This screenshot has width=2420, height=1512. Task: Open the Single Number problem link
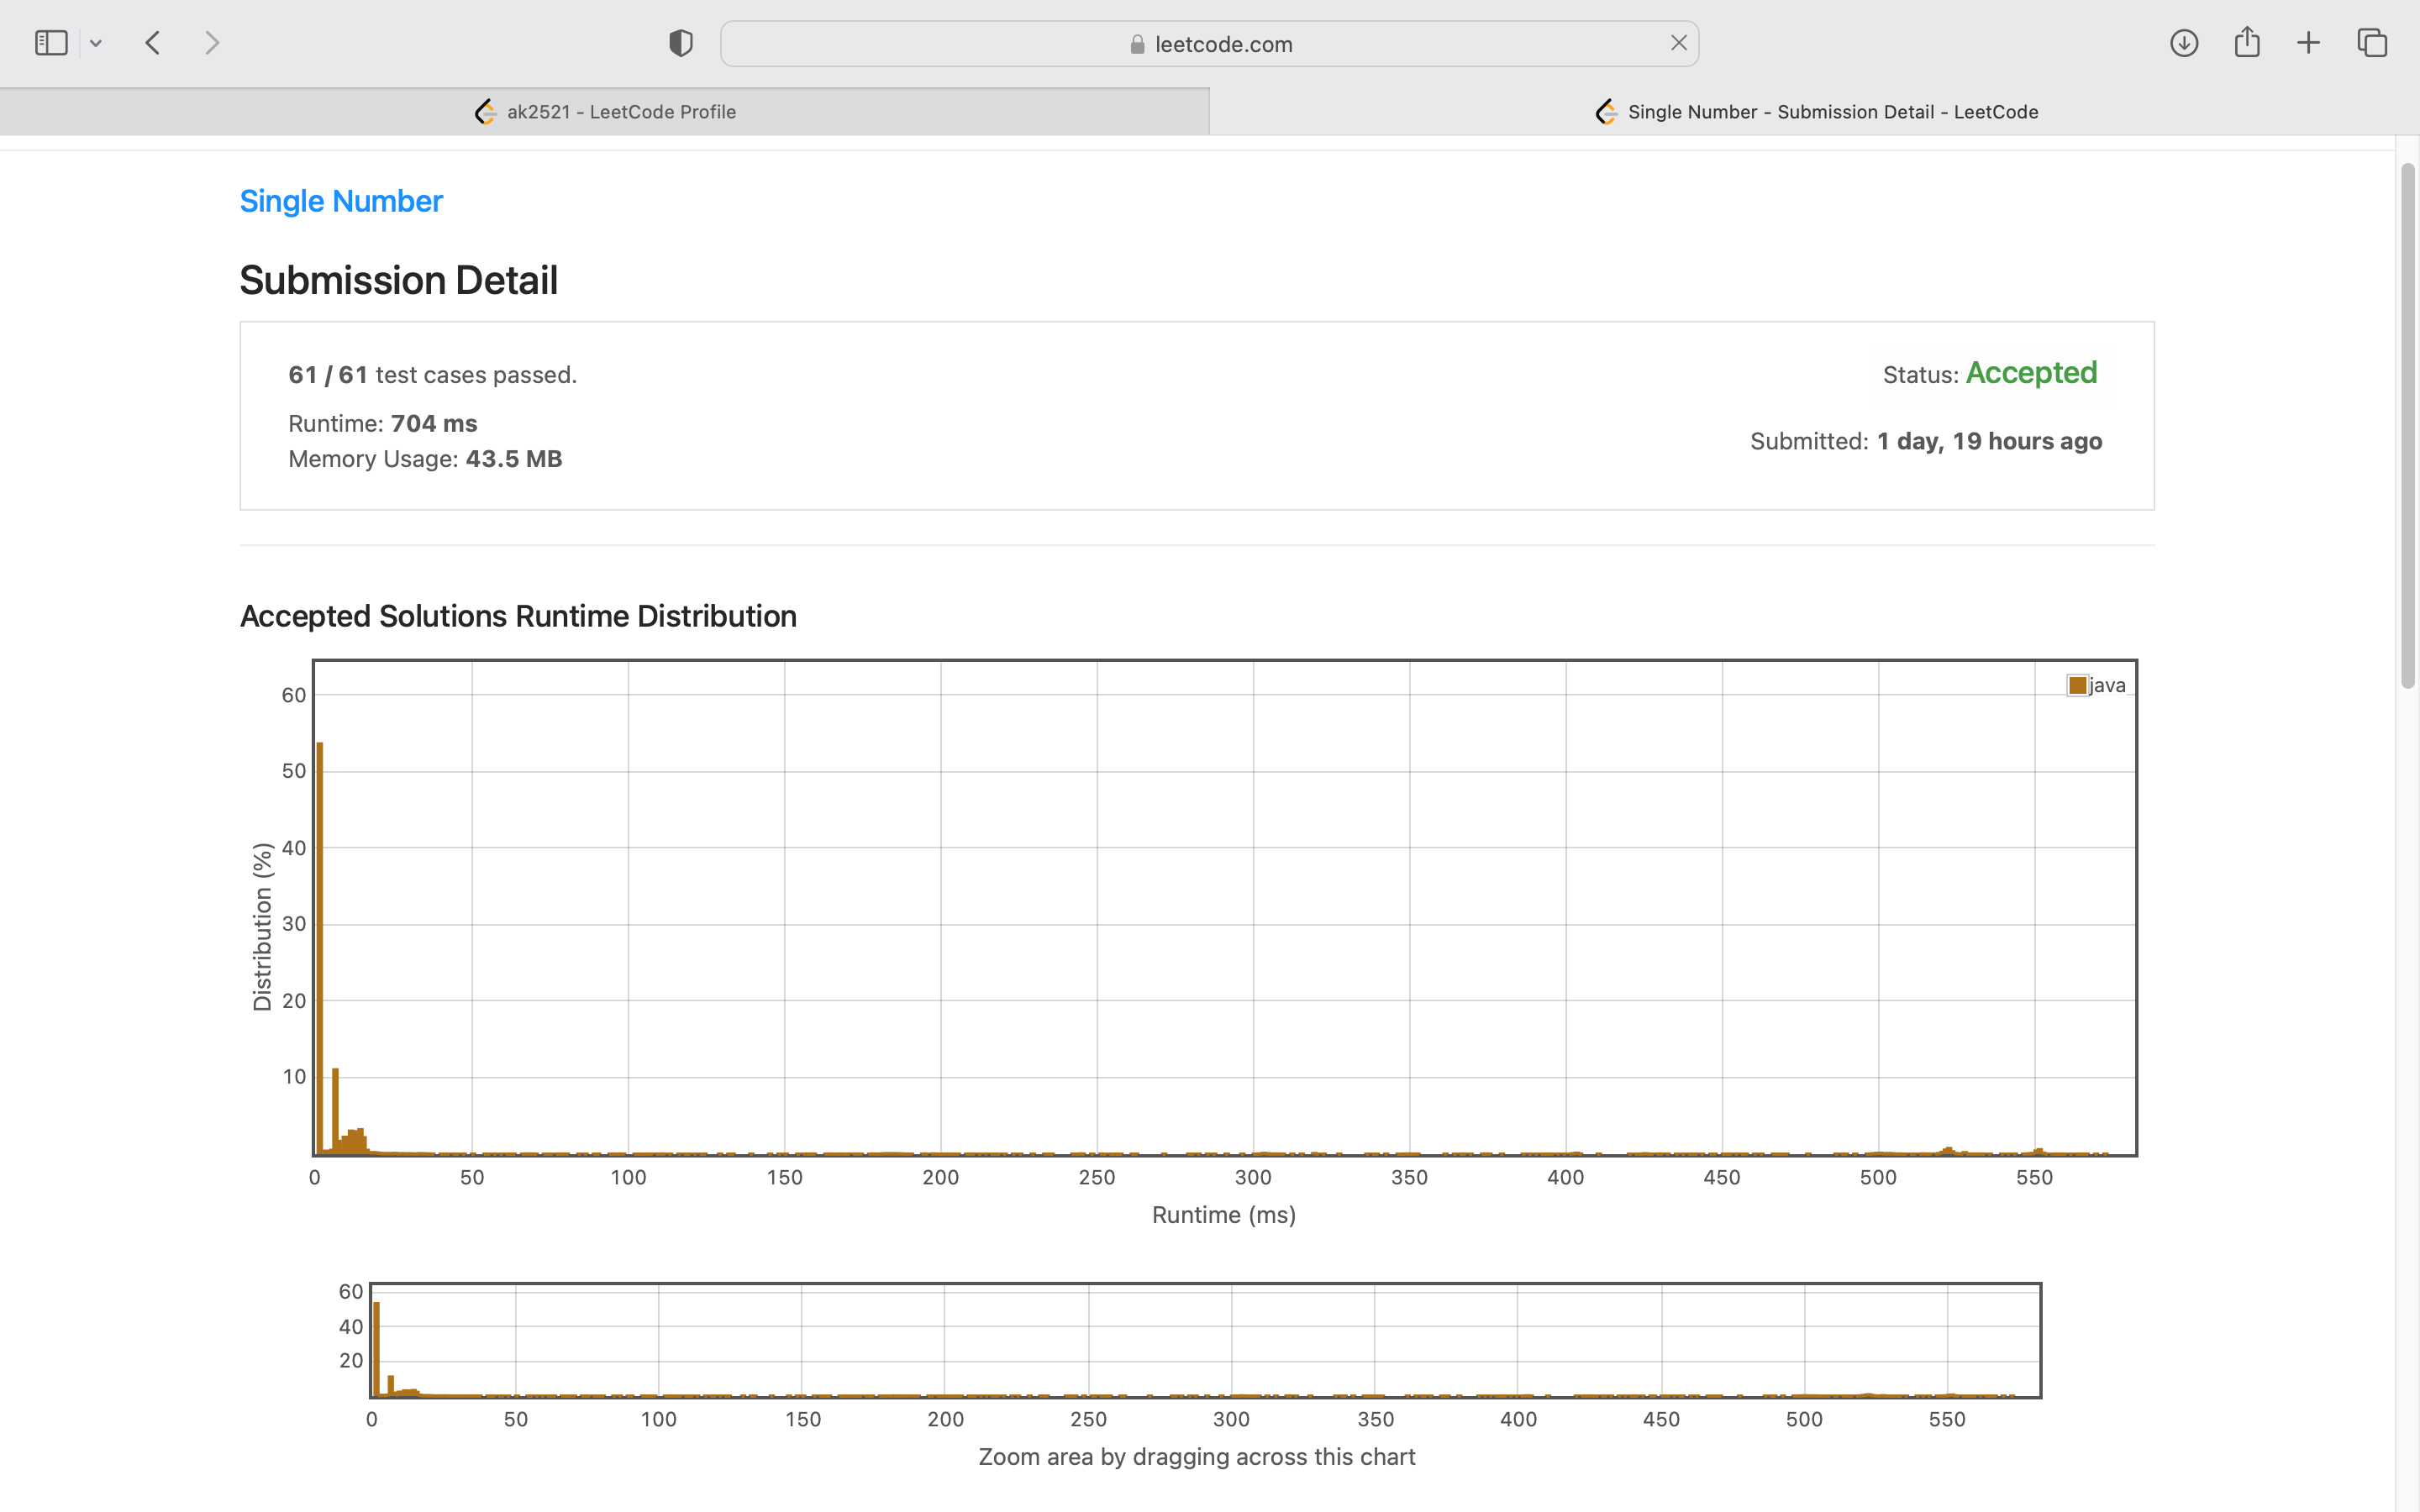pos(341,201)
